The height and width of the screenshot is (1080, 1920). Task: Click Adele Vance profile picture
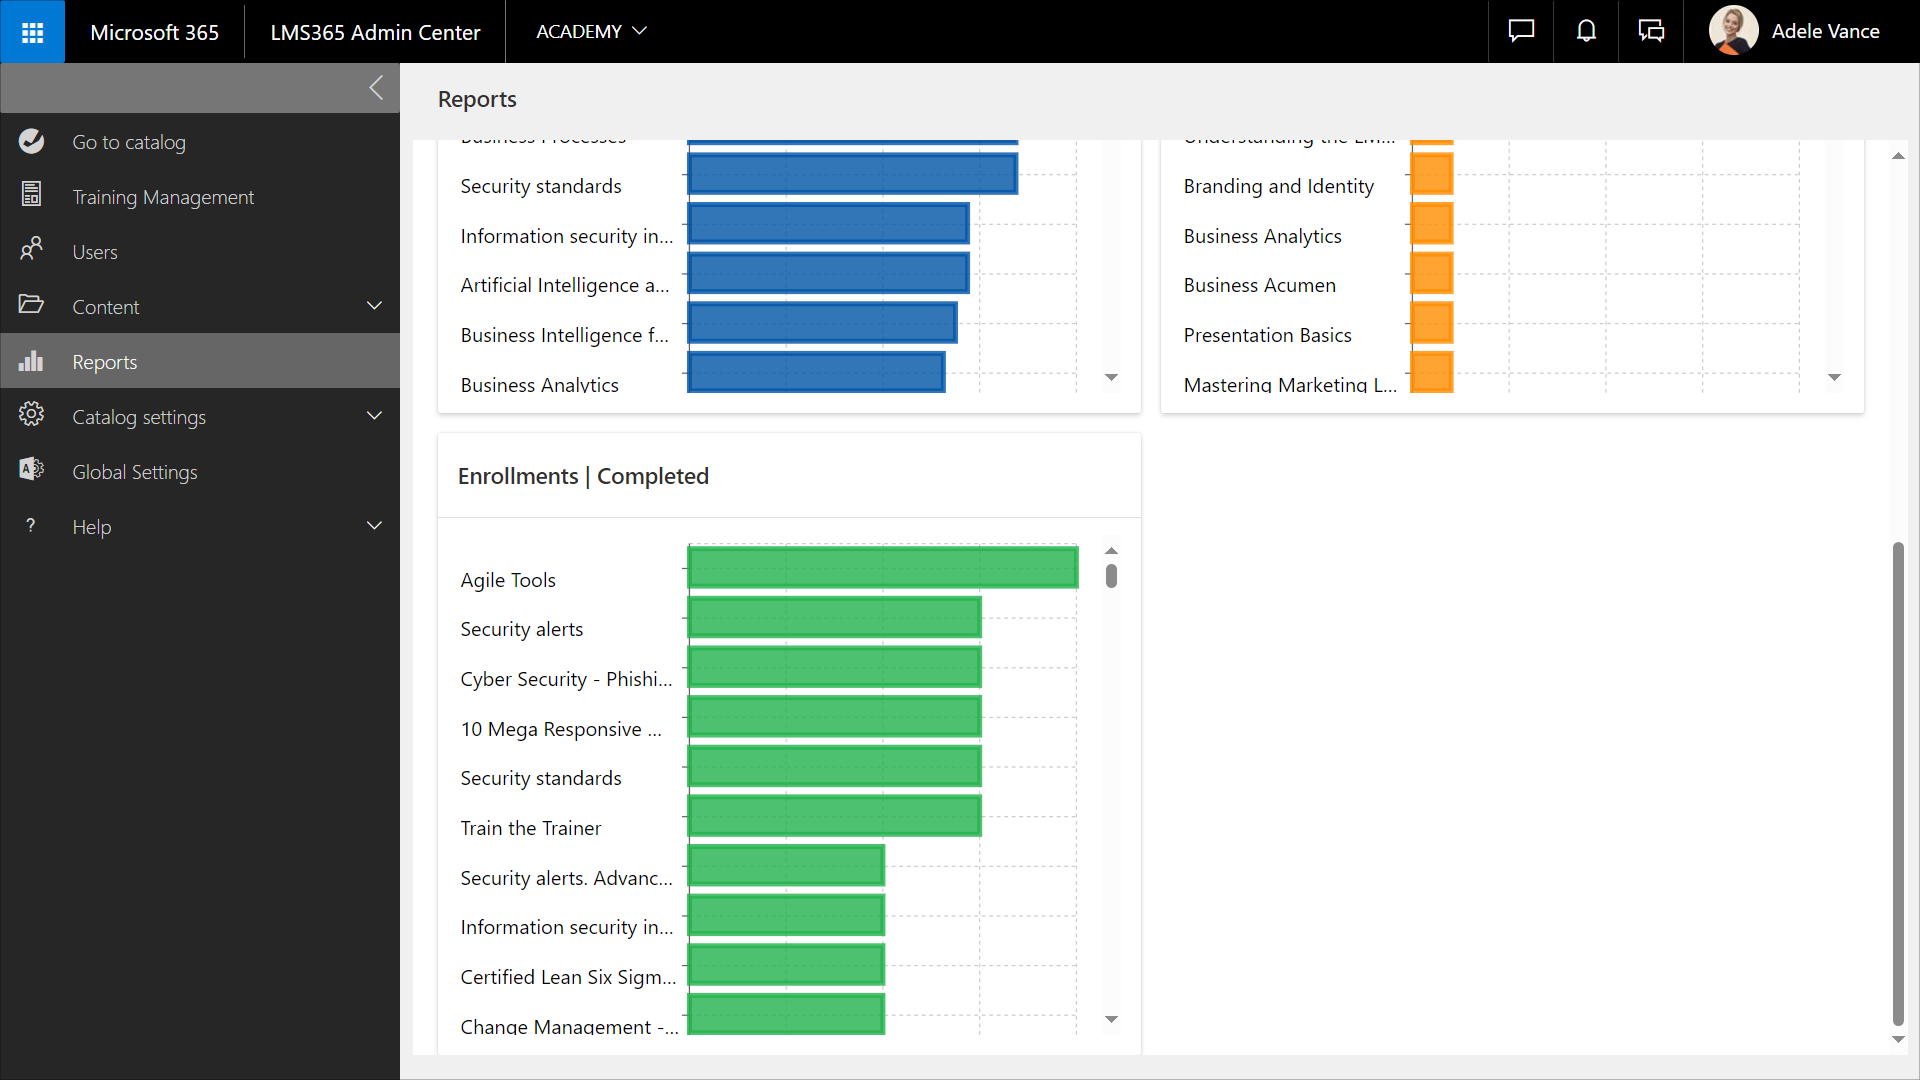pyautogui.click(x=1733, y=32)
